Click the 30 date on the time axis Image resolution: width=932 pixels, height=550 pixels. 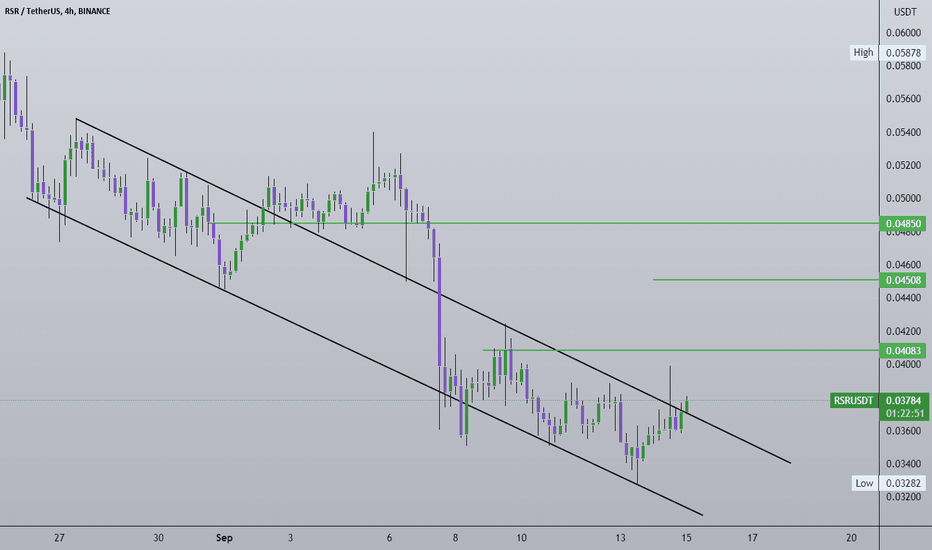158,538
